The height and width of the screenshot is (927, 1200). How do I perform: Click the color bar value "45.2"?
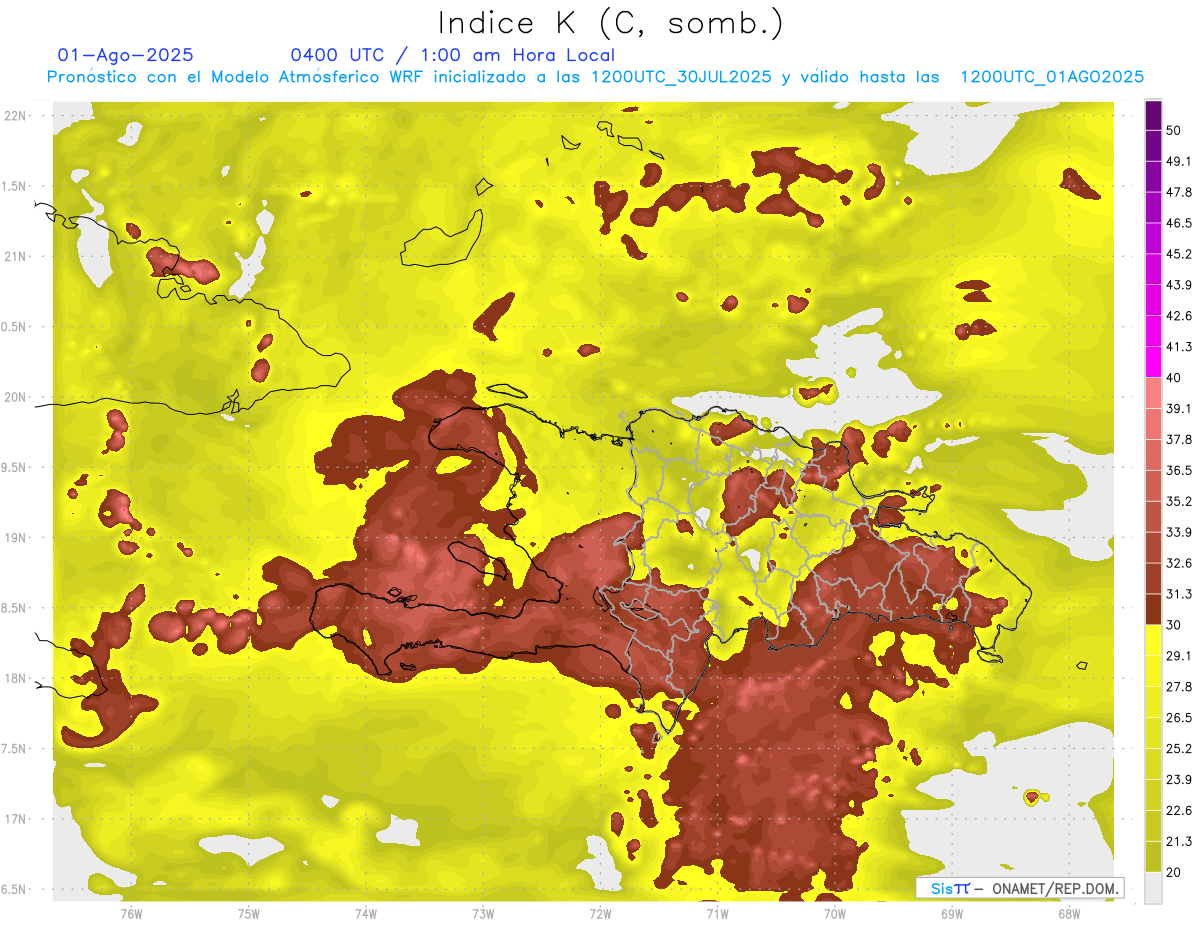[x=1178, y=254]
